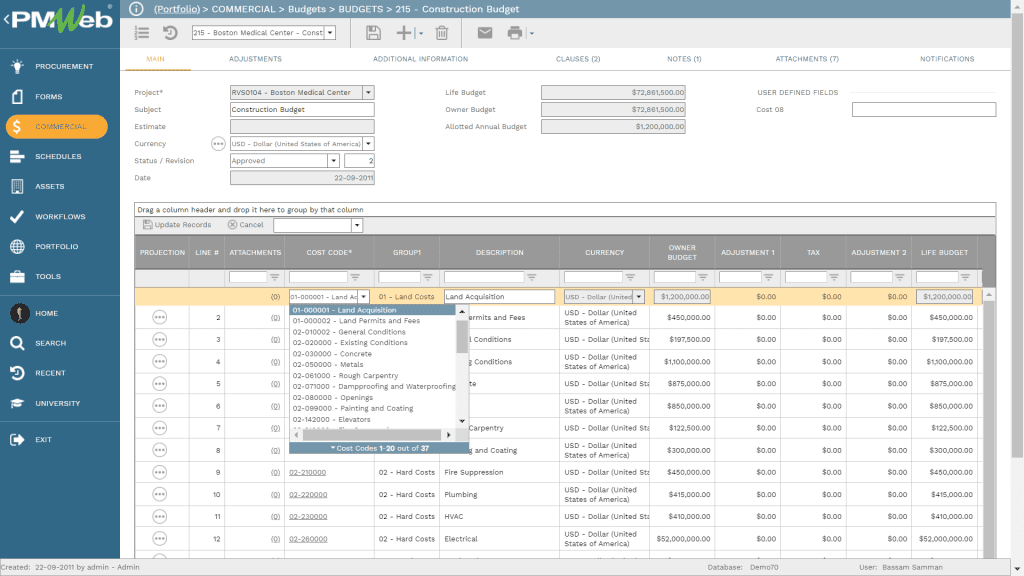This screenshot has width=1024, height=576.
Task: Open the Portfolio breadcrumb link
Action: [177, 9]
